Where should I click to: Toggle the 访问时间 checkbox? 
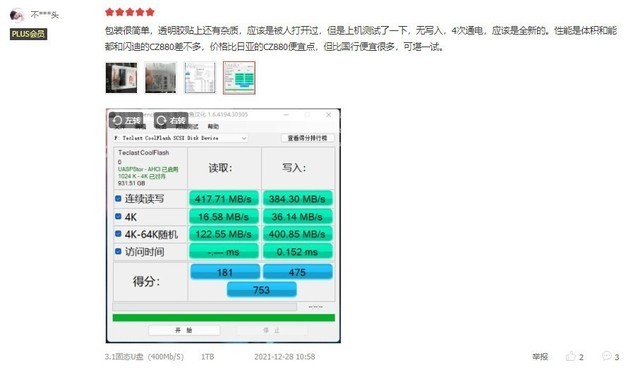click(x=118, y=251)
